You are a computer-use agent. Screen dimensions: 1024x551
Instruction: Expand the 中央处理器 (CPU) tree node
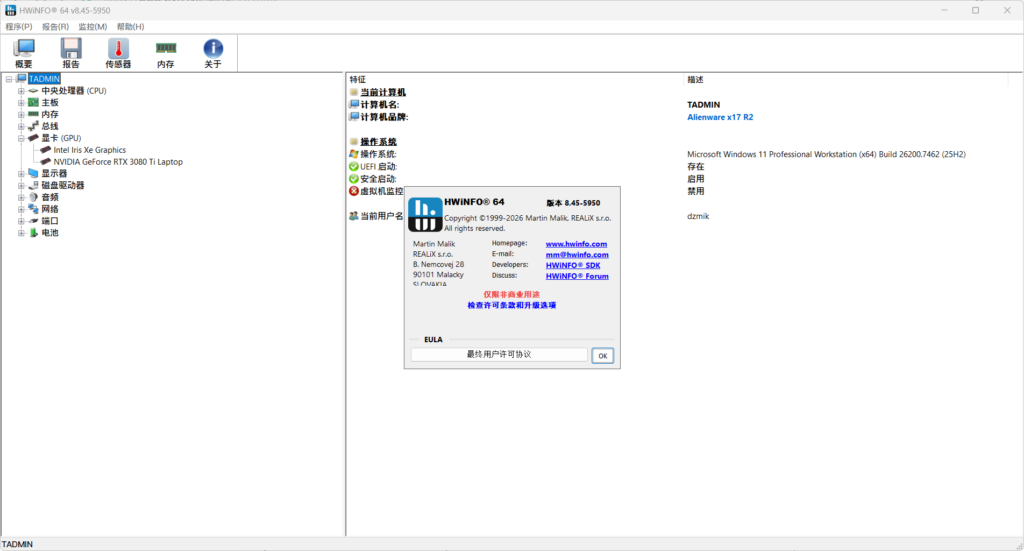tap(21, 91)
